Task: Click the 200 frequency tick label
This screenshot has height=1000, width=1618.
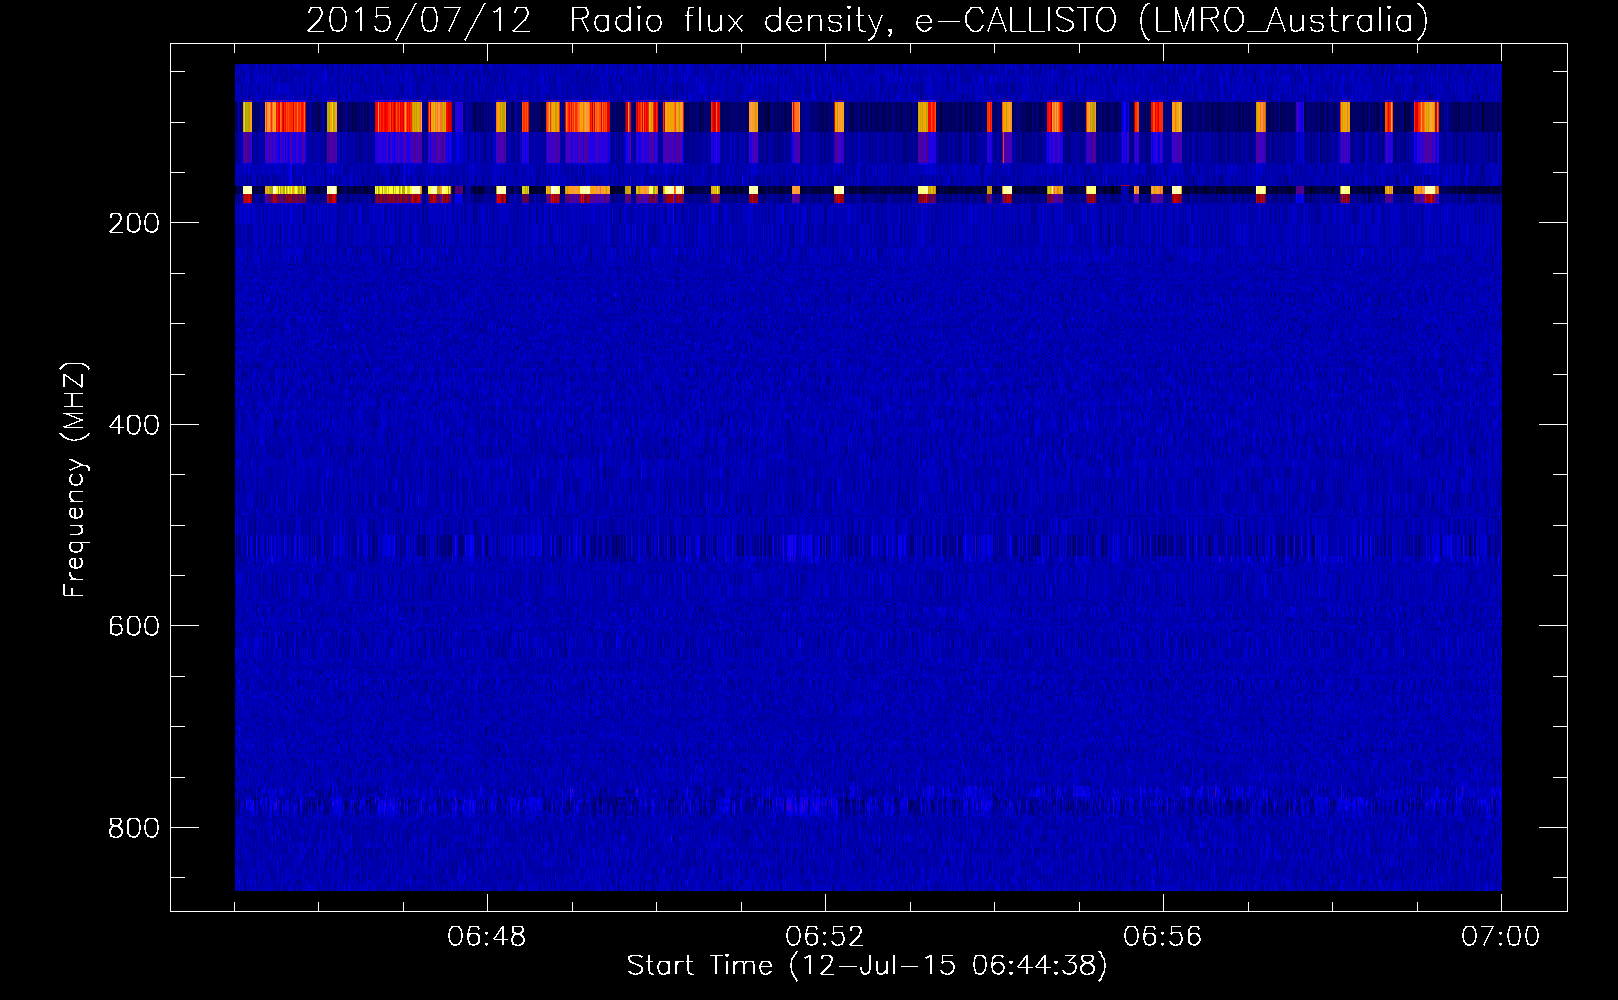Action: point(133,223)
